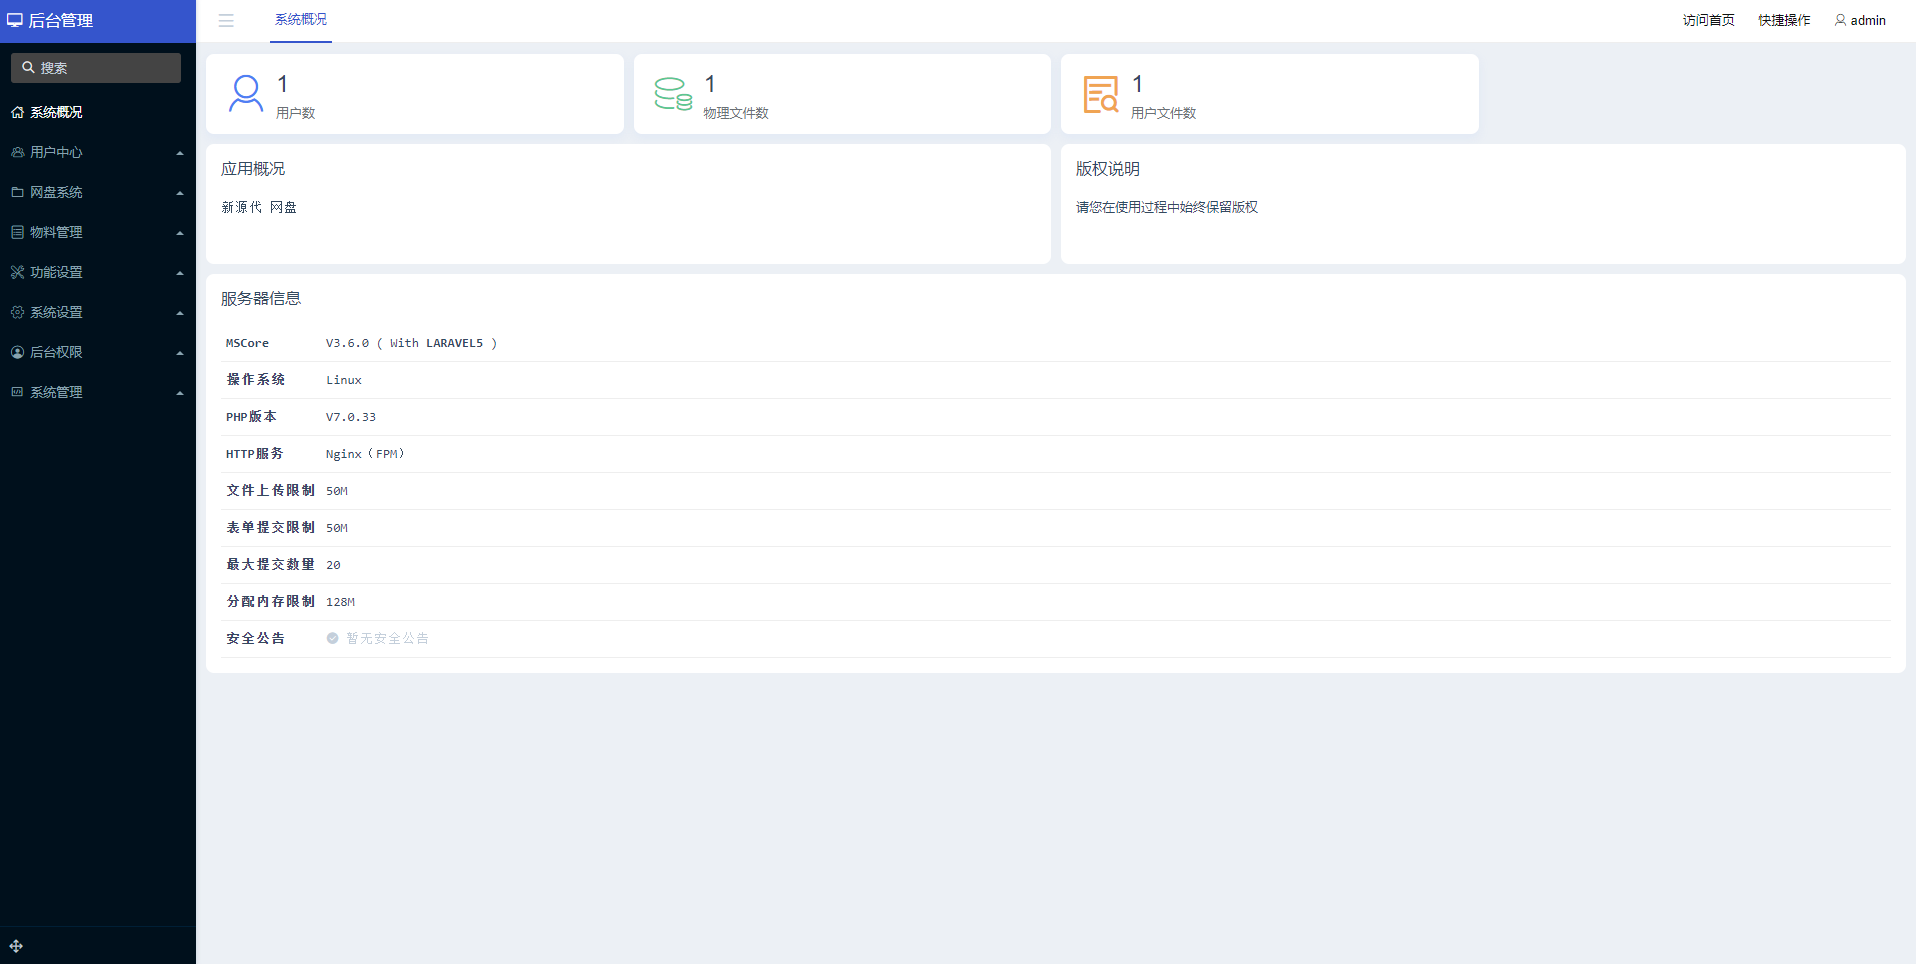Viewport: 1916px width, 964px height.
Task: Open the 物料管理 sidebar menu
Action: click(98, 232)
